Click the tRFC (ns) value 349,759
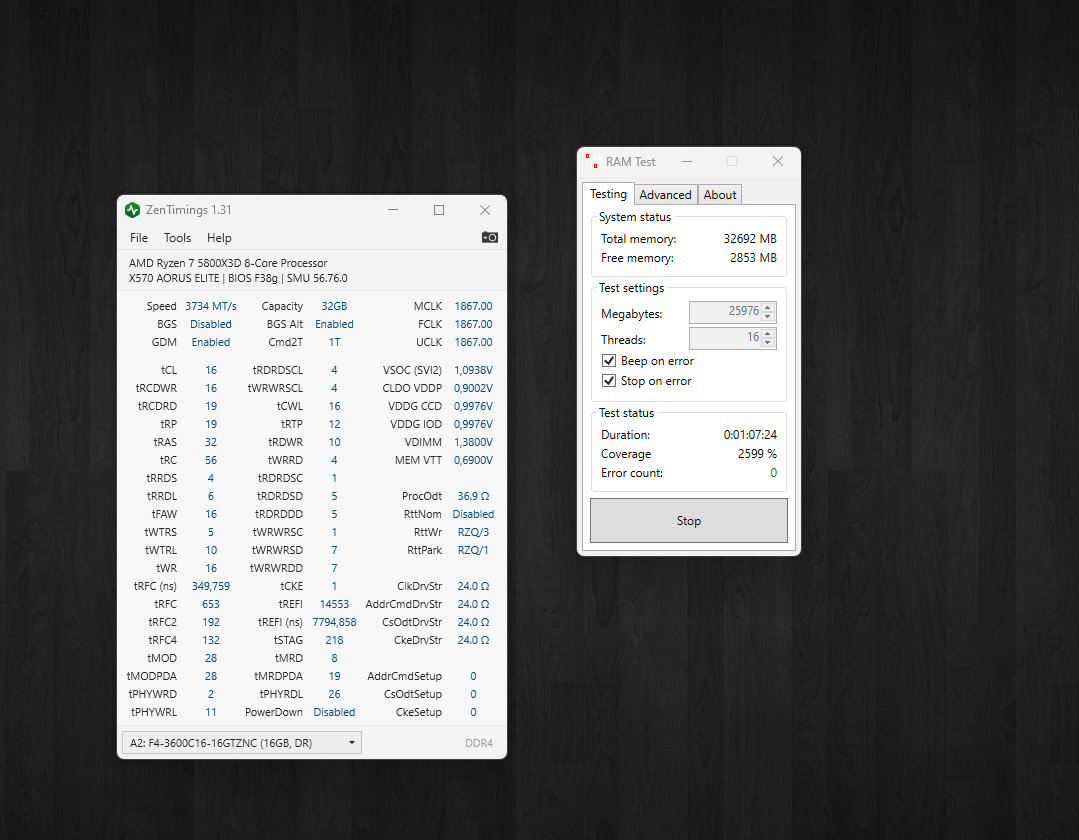Viewport: 1079px width, 840px height. 211,586
